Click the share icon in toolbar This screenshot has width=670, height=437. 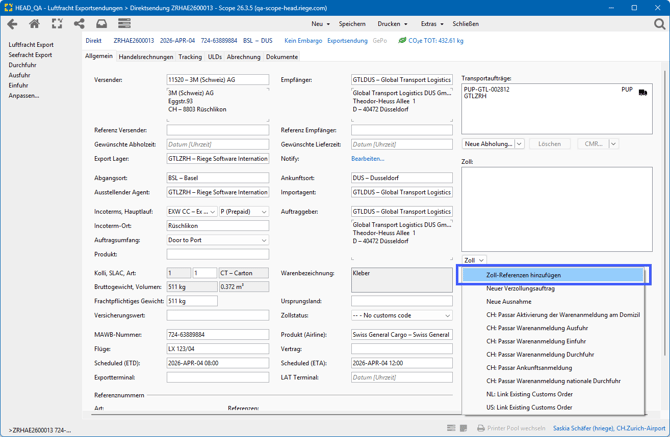point(79,24)
